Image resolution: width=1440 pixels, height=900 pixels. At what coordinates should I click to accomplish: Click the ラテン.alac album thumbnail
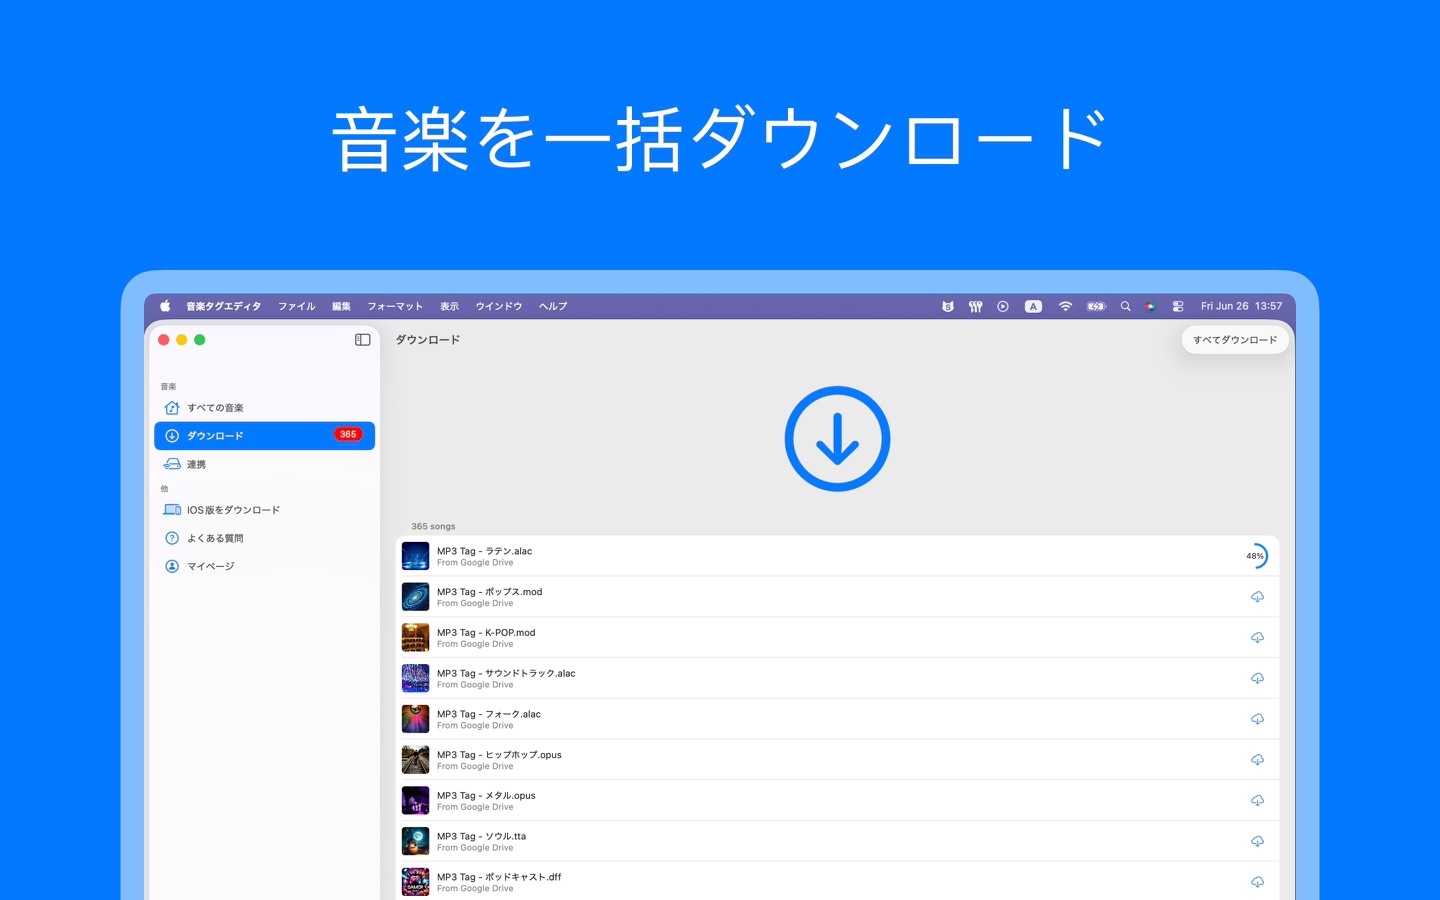[415, 556]
